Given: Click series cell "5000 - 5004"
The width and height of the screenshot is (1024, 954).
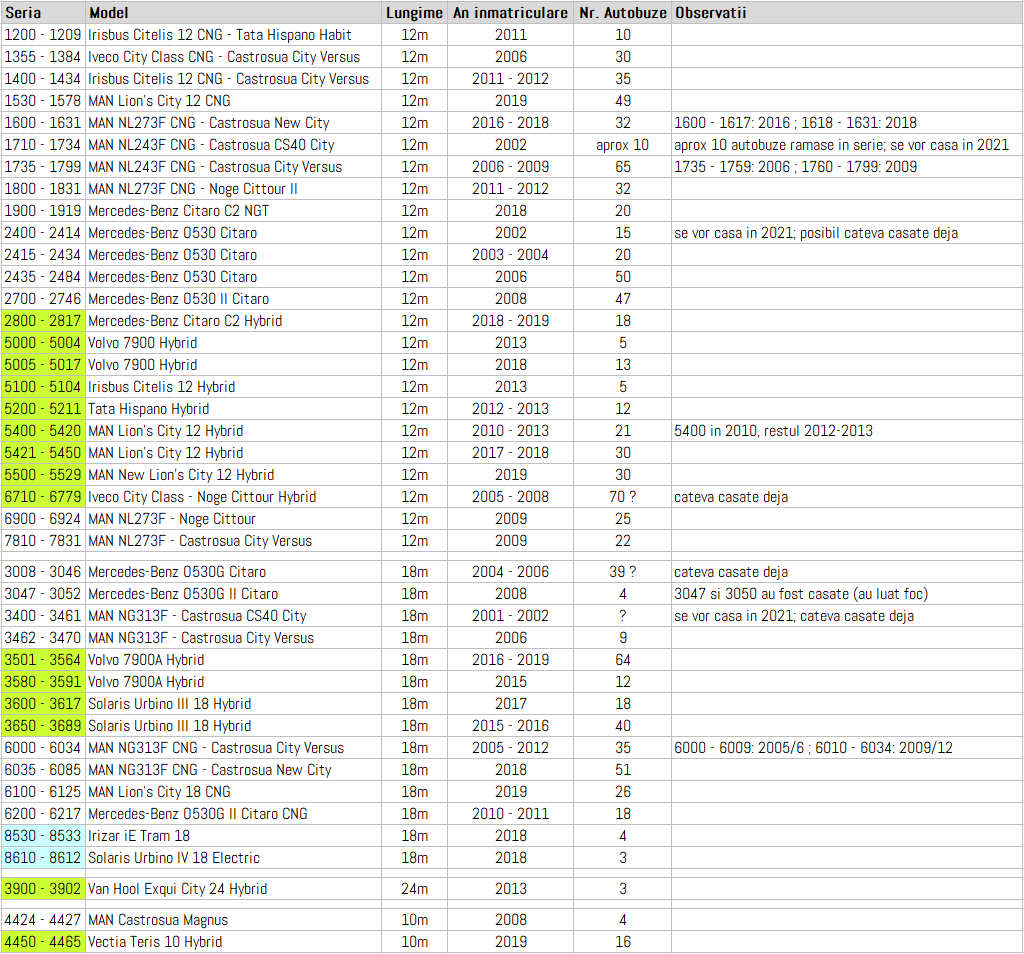Looking at the screenshot, I should pyautogui.click(x=43, y=343).
